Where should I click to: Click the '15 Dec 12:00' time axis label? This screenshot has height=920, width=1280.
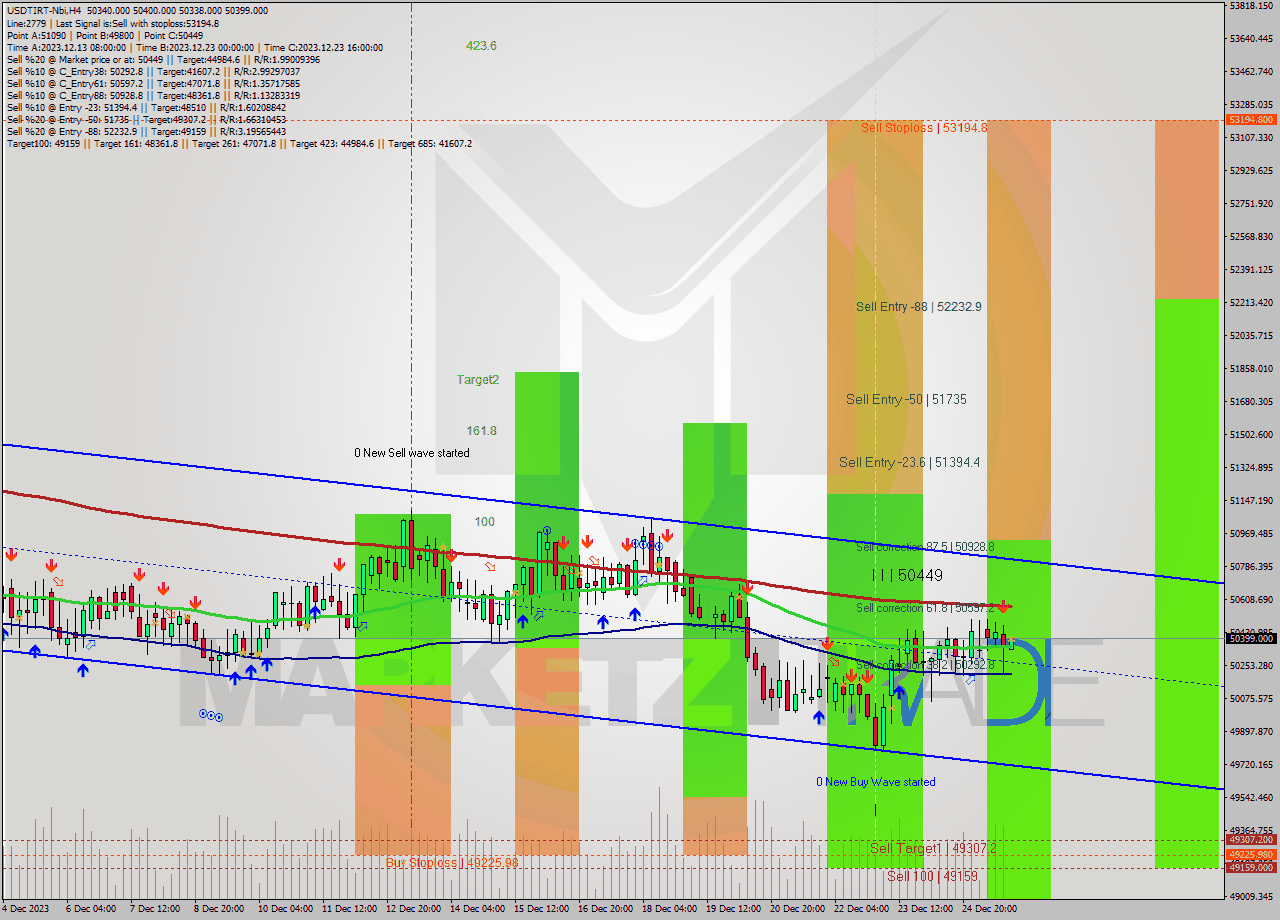pyautogui.click(x=540, y=909)
